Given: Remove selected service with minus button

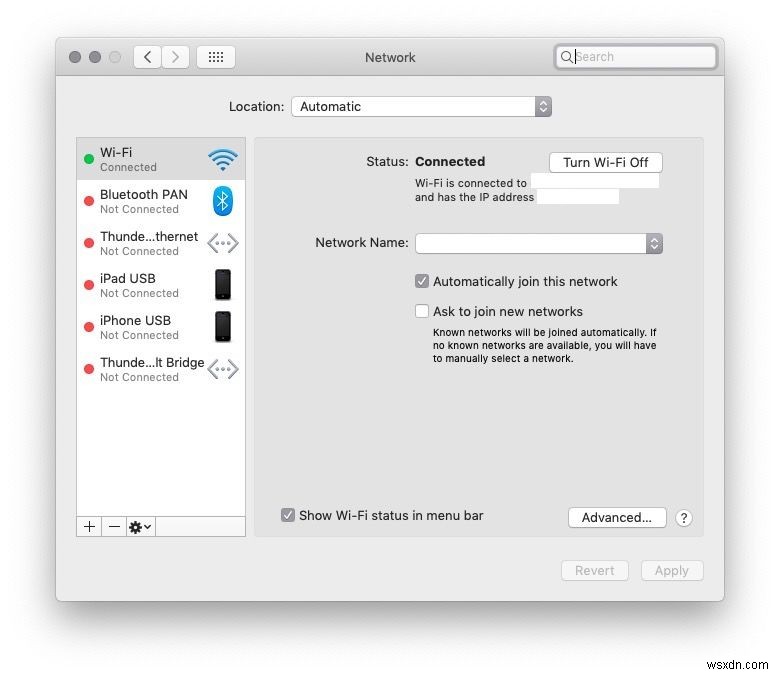Looking at the screenshot, I should point(114,526).
